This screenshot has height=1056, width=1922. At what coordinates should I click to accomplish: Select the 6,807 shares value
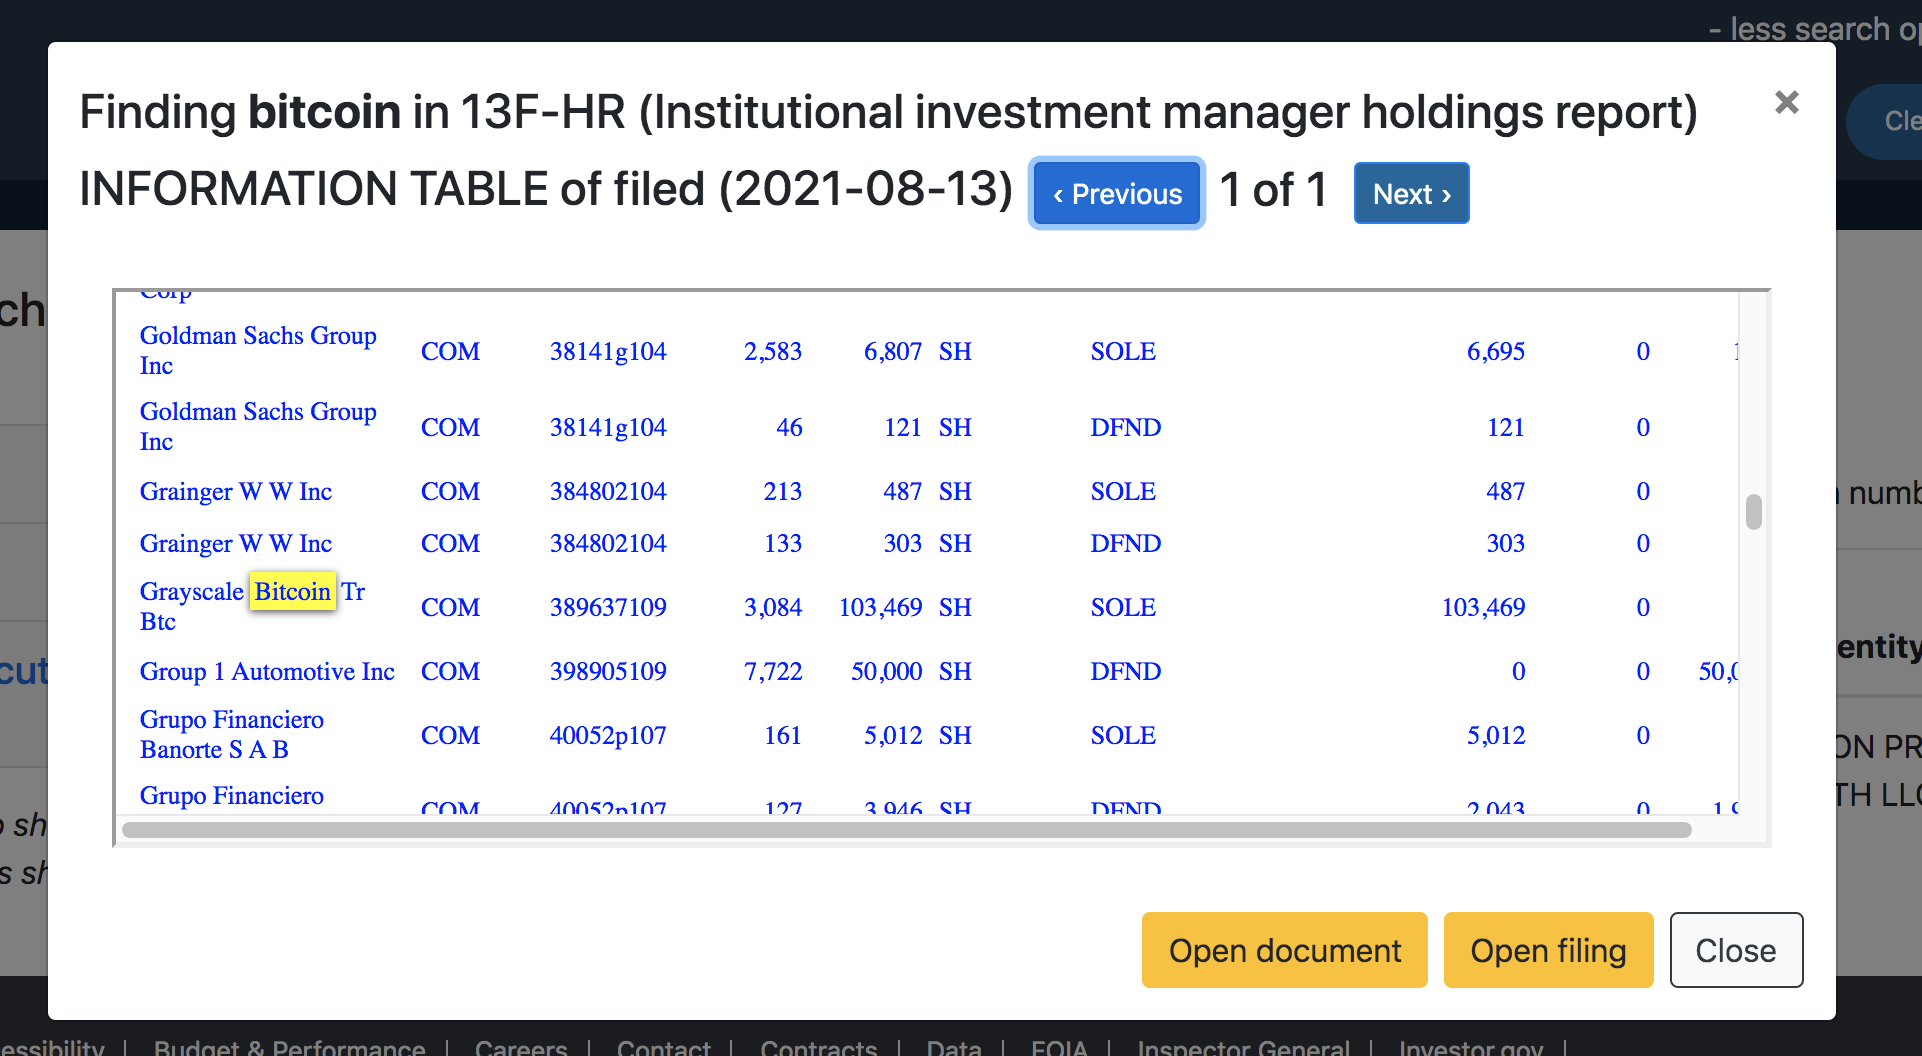(x=892, y=351)
